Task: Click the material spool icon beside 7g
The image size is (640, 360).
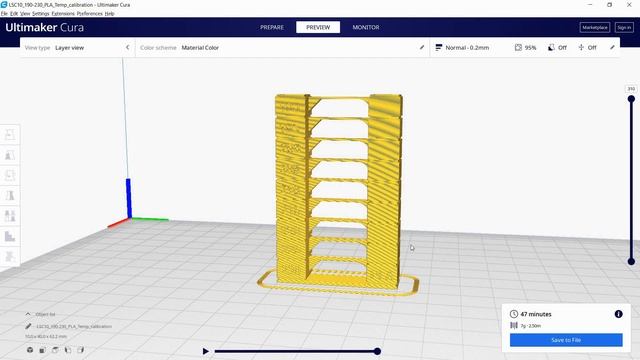Action: click(x=513, y=325)
